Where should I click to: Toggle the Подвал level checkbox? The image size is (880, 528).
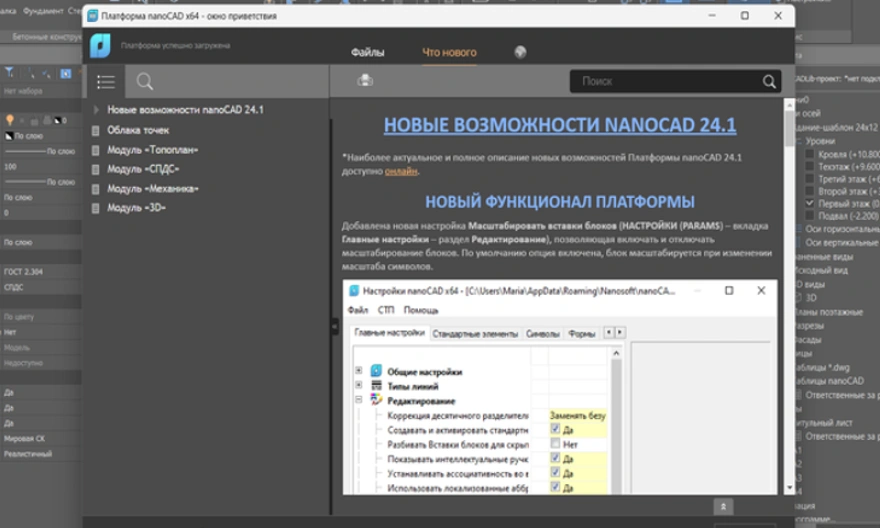(x=809, y=216)
